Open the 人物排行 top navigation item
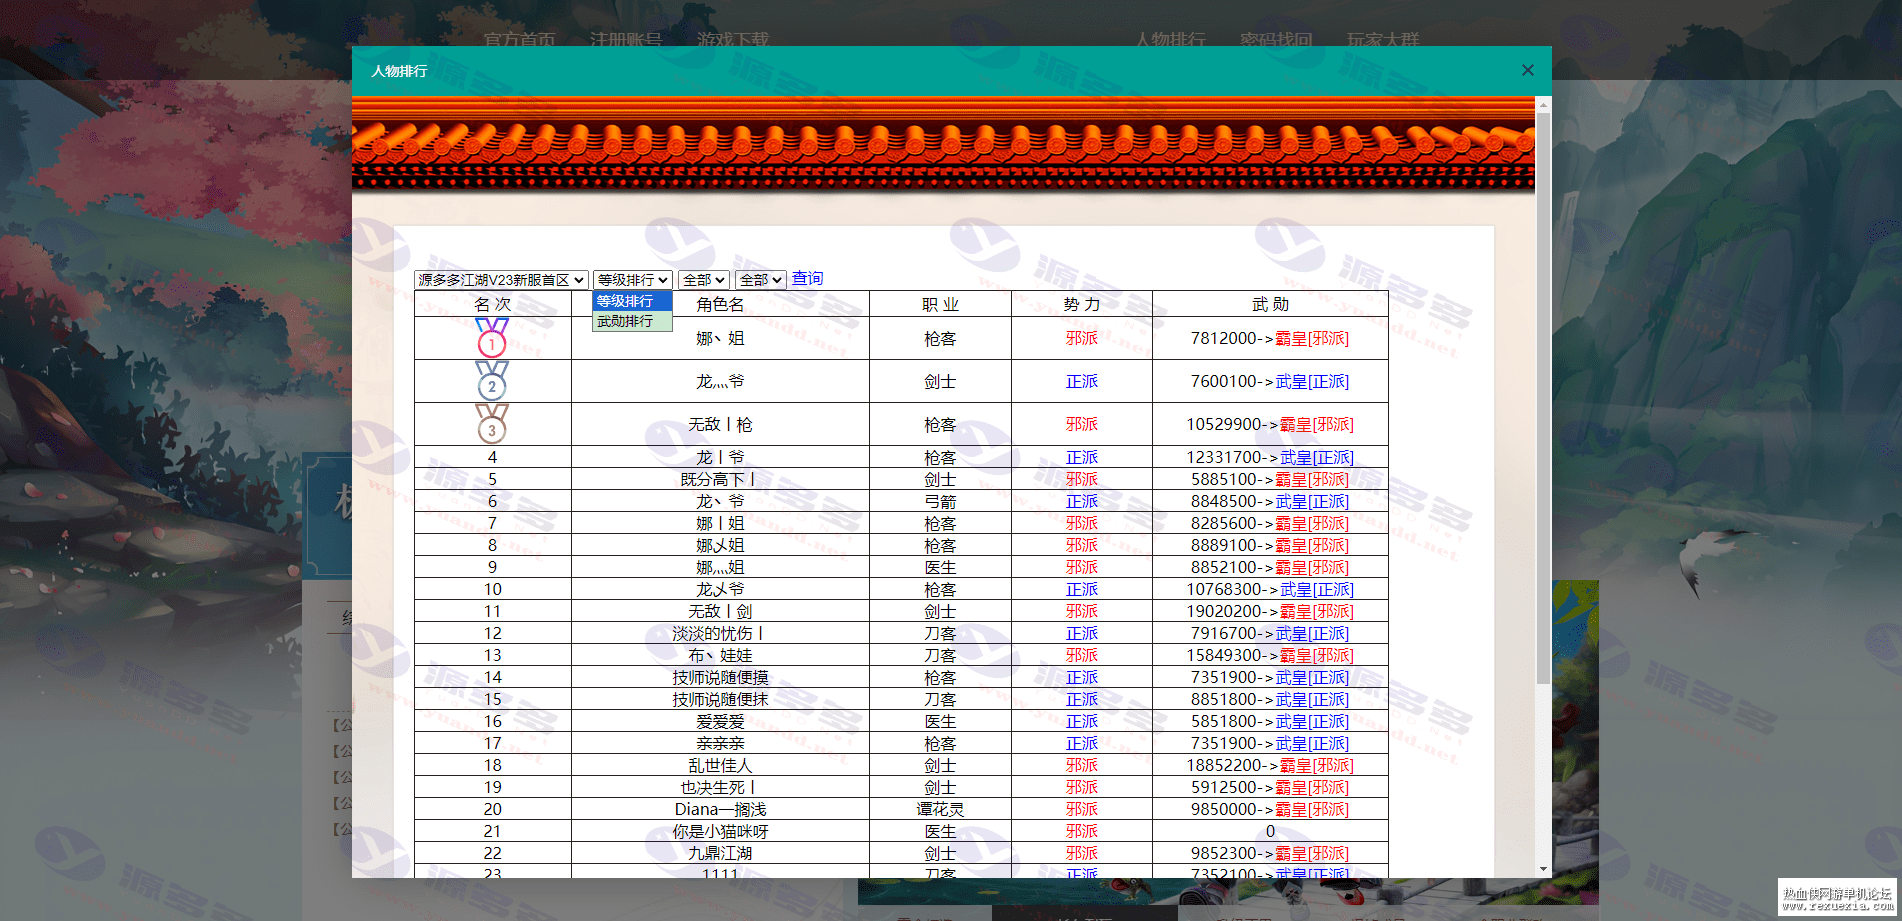The height and width of the screenshot is (921, 1902). tap(1170, 40)
